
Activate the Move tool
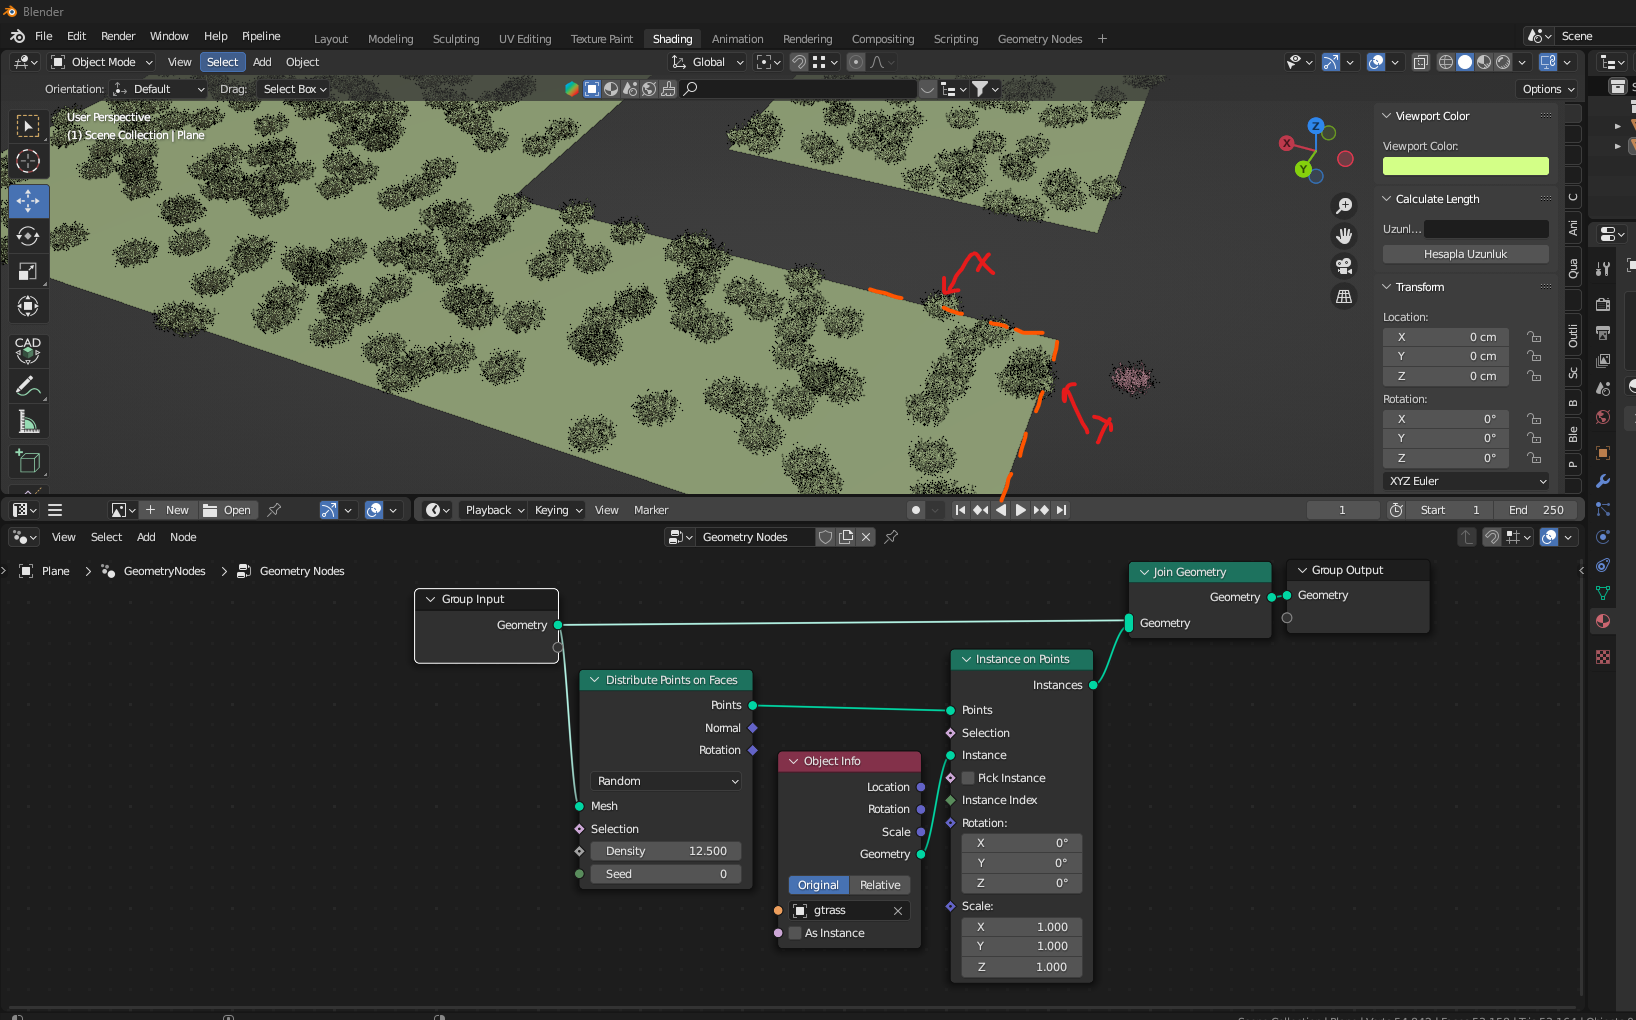(28, 201)
